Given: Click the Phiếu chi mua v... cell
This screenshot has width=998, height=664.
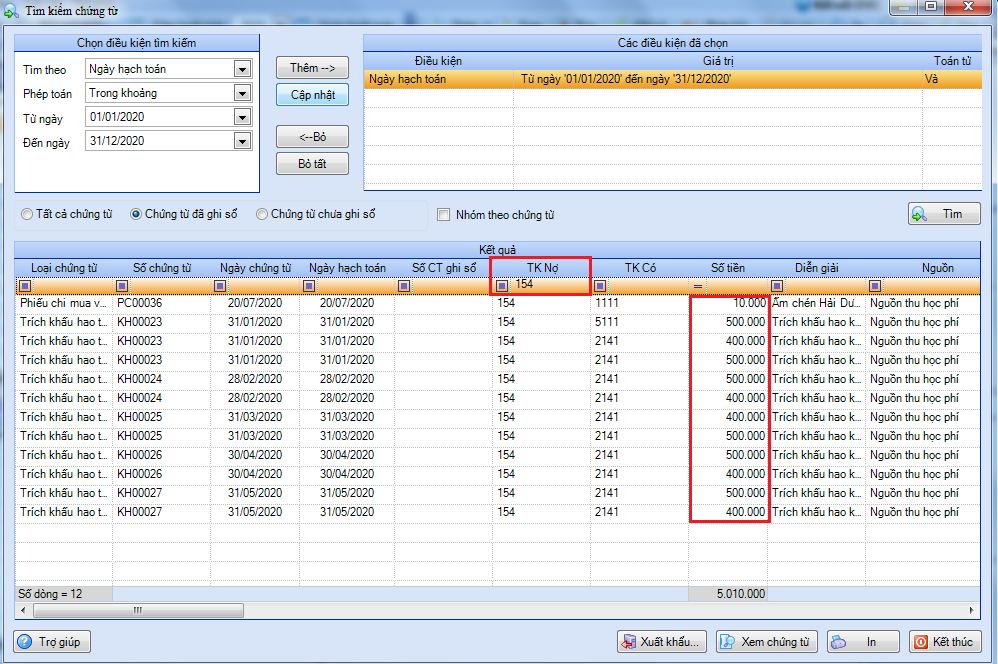Looking at the screenshot, I should tap(64, 303).
